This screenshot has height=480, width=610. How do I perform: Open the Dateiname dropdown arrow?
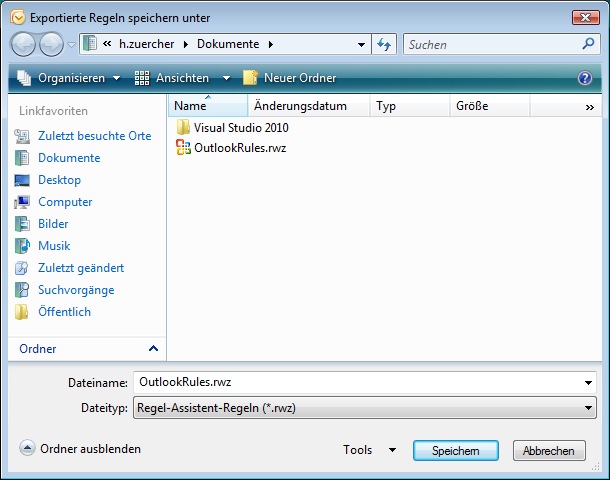click(588, 383)
